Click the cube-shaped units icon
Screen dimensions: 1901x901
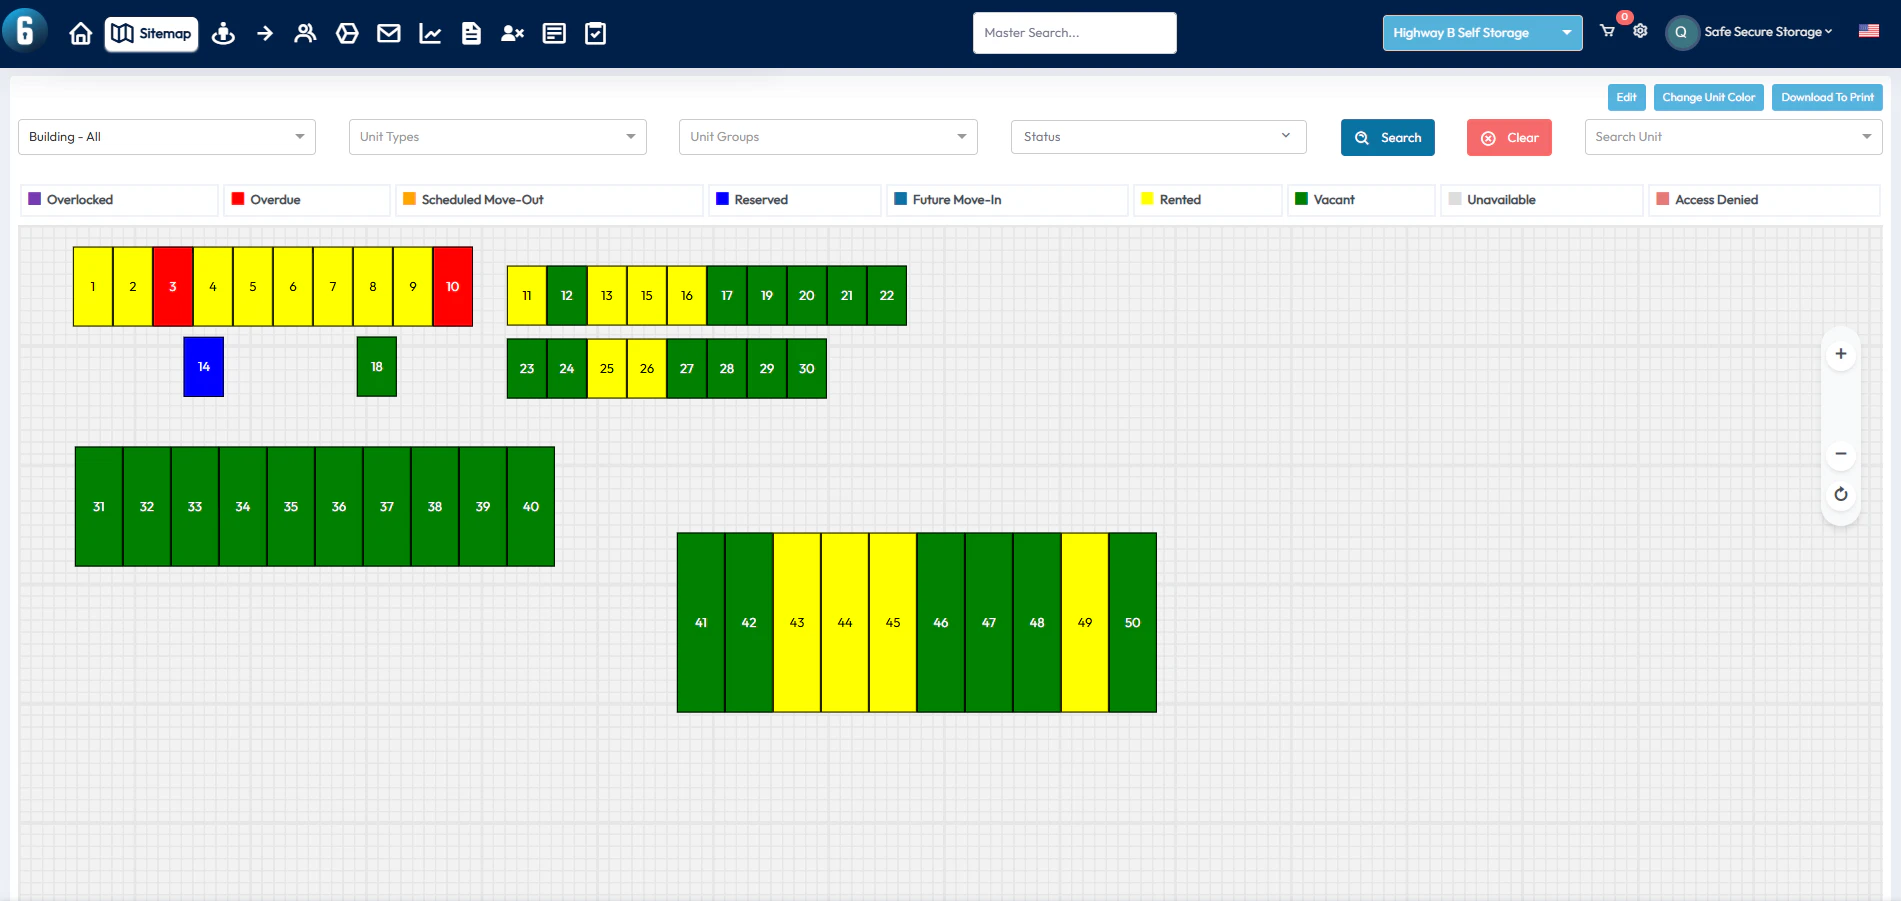pos(347,32)
